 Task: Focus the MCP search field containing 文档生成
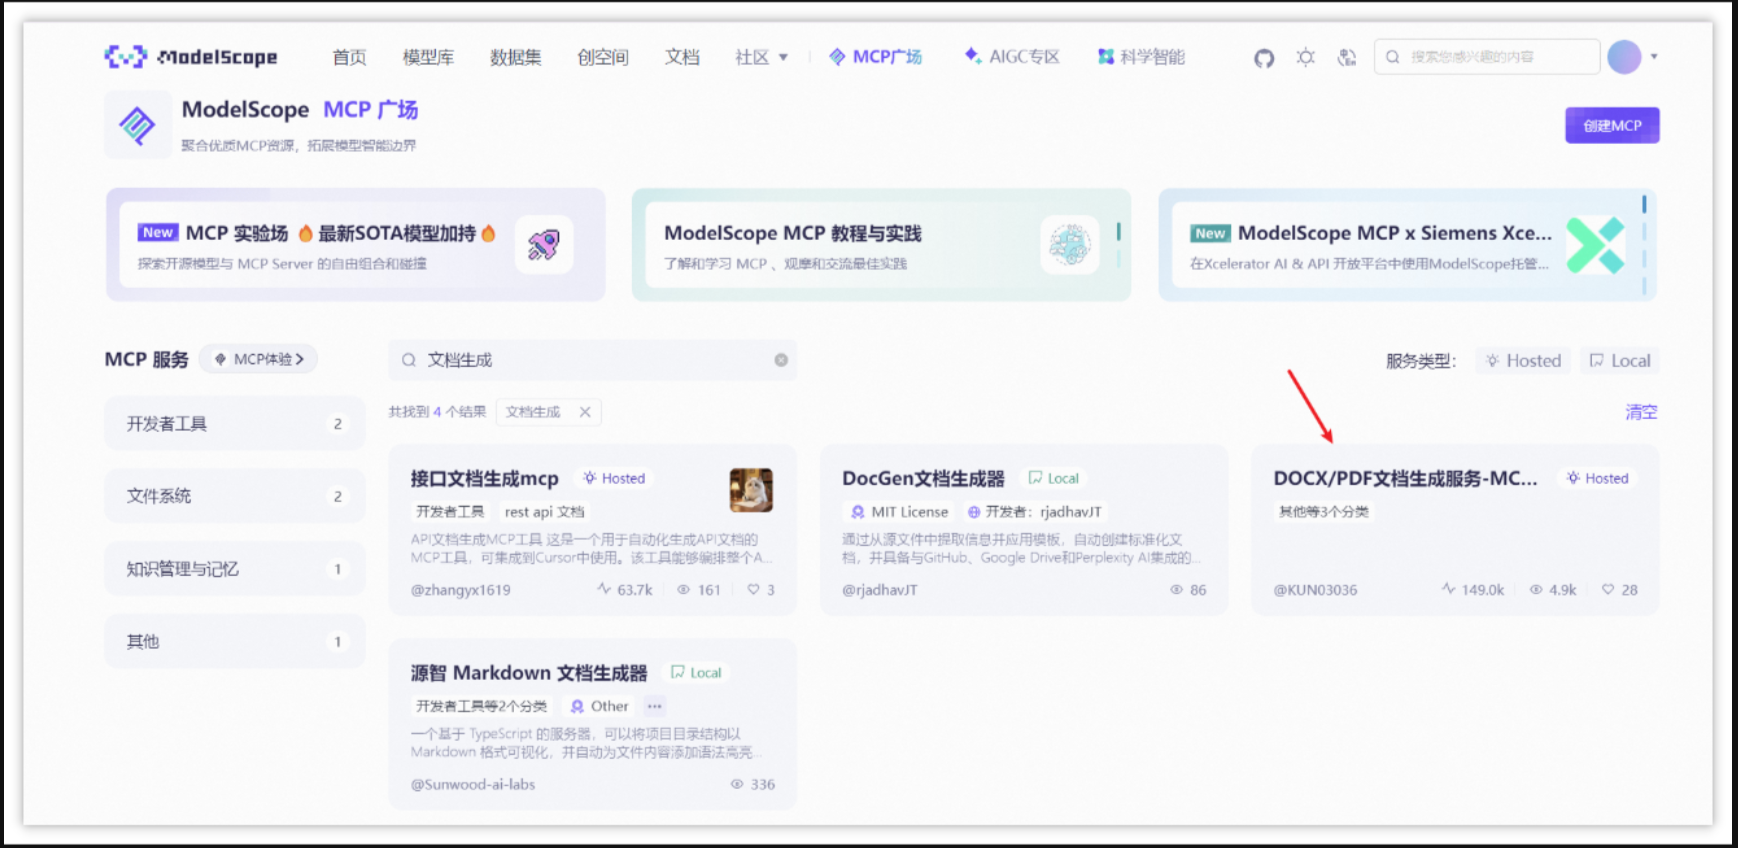pyautogui.click(x=593, y=360)
